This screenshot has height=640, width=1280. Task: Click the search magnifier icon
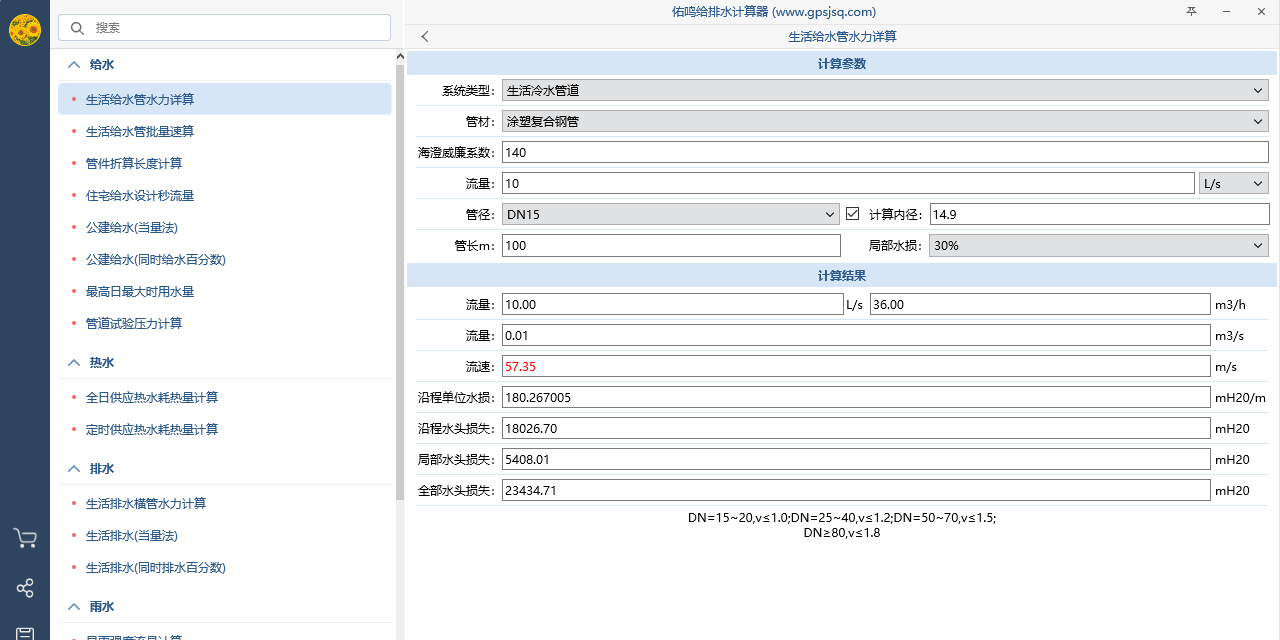tap(77, 28)
